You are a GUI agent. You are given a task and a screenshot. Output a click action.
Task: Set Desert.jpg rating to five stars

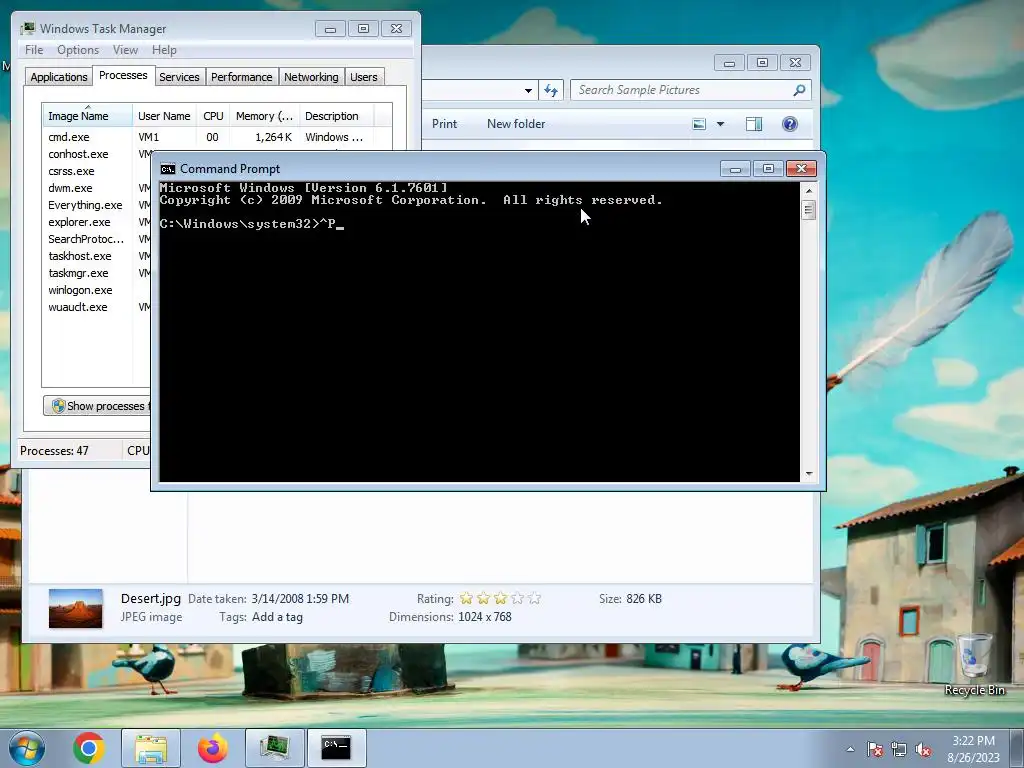[x=534, y=598]
